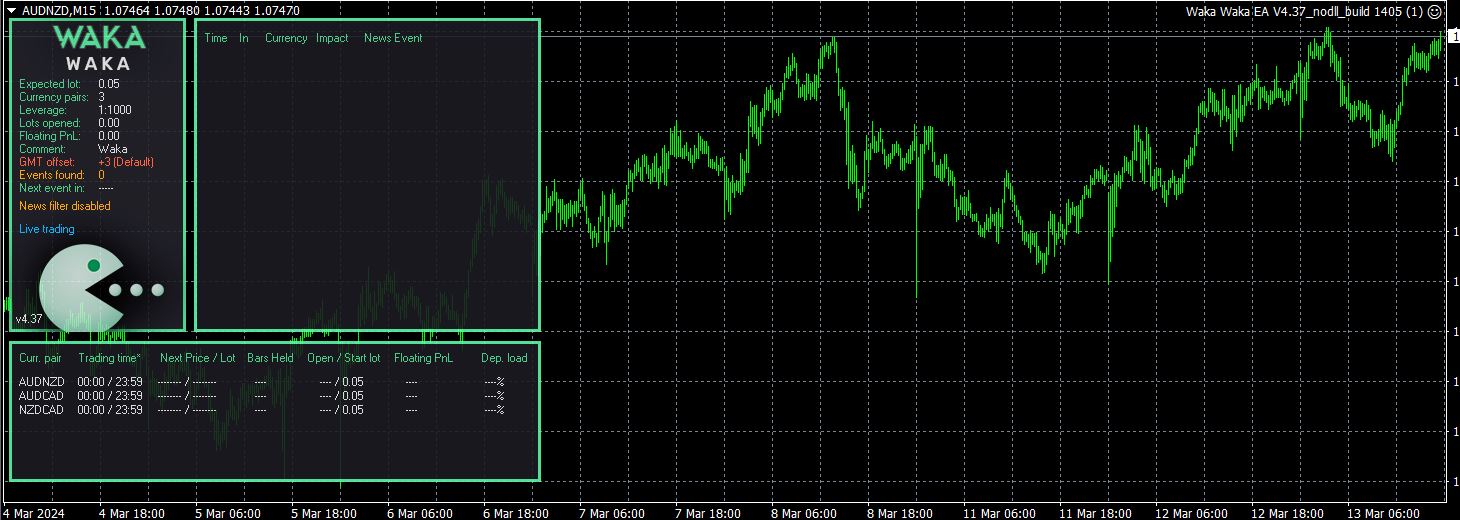This screenshot has height=520, width=1460.
Task: Click the Floating PnL column header
Action: [423, 358]
